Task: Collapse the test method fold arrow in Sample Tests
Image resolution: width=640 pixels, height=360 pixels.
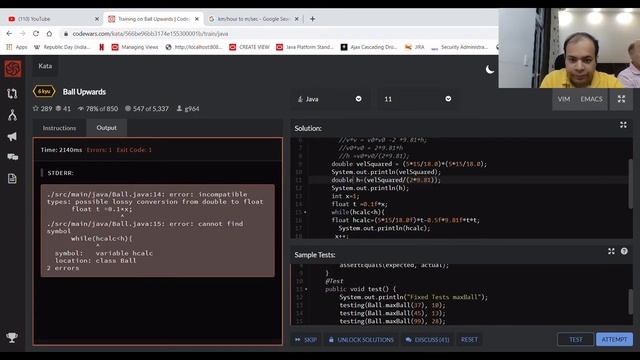Action: [x=306, y=289]
